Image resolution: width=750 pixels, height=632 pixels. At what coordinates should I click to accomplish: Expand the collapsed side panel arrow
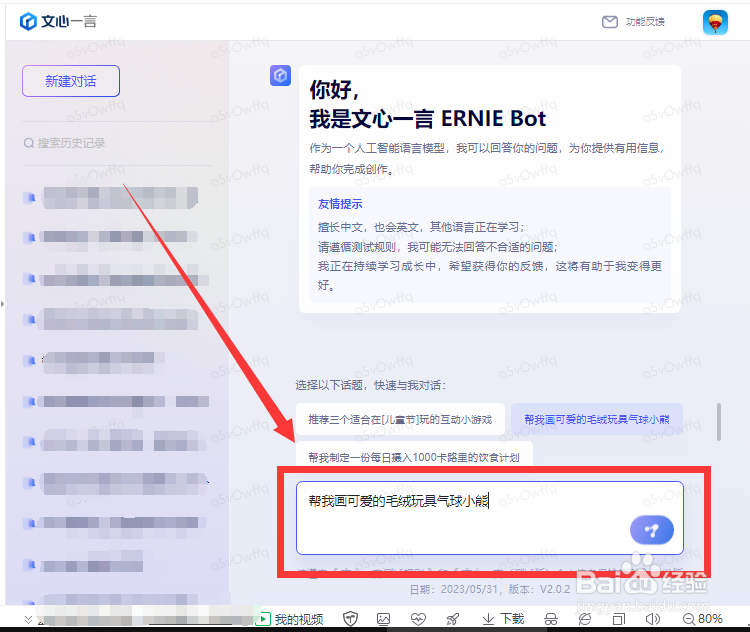(2, 304)
